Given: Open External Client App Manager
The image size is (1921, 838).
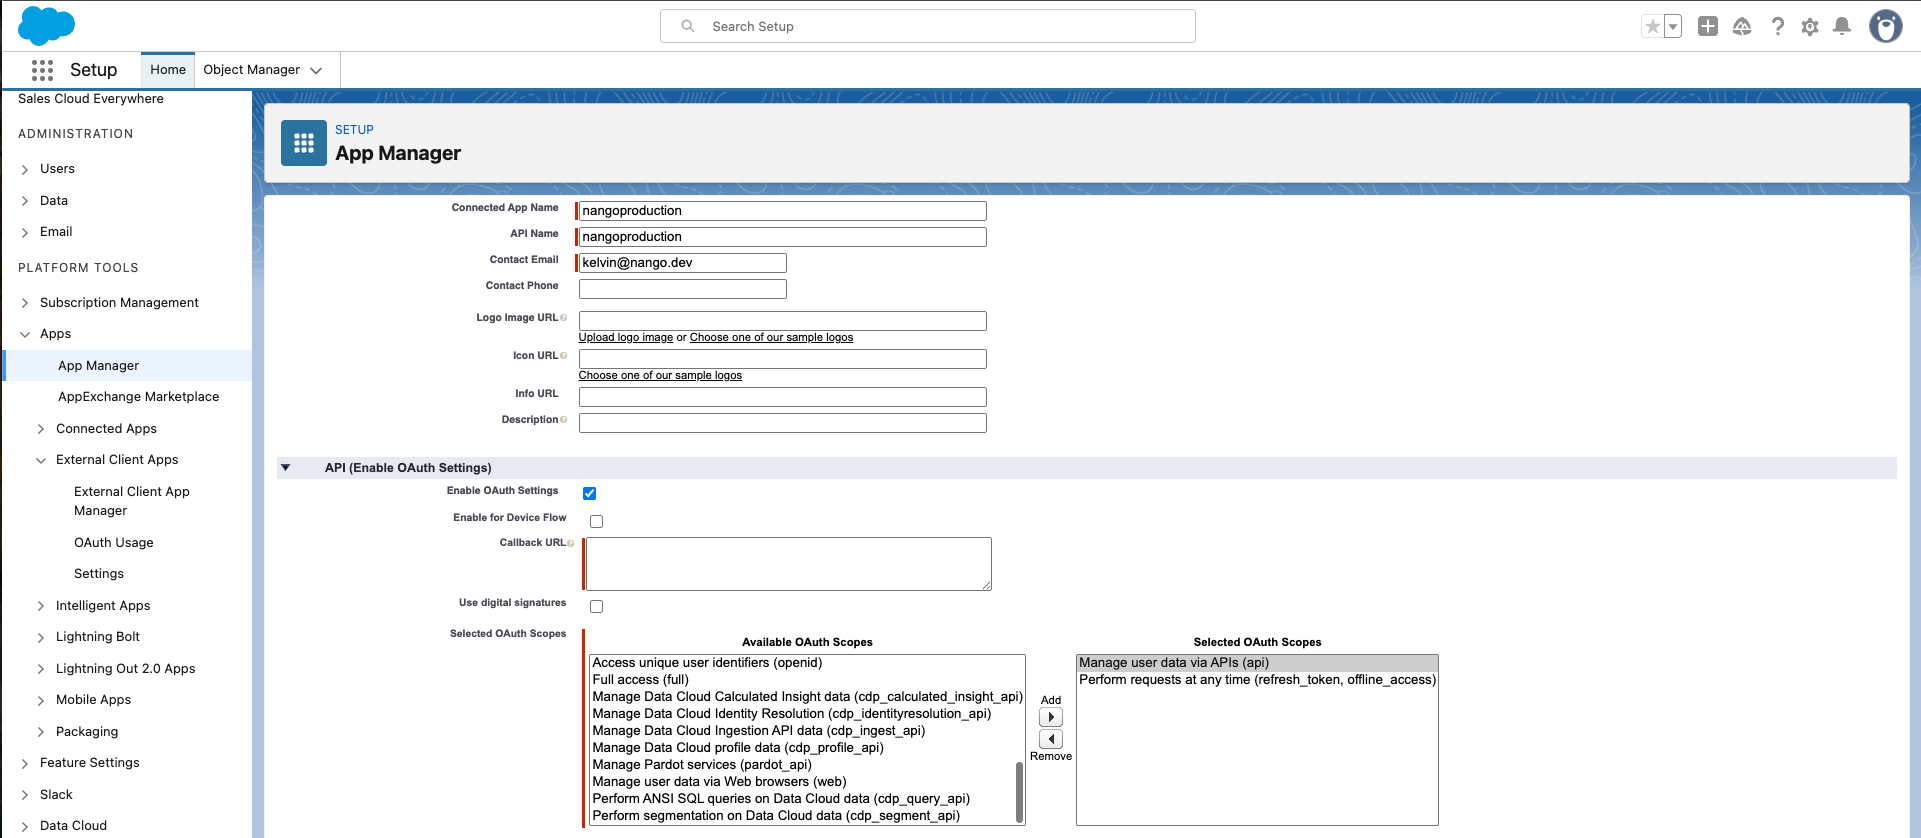Looking at the screenshot, I should (x=132, y=501).
